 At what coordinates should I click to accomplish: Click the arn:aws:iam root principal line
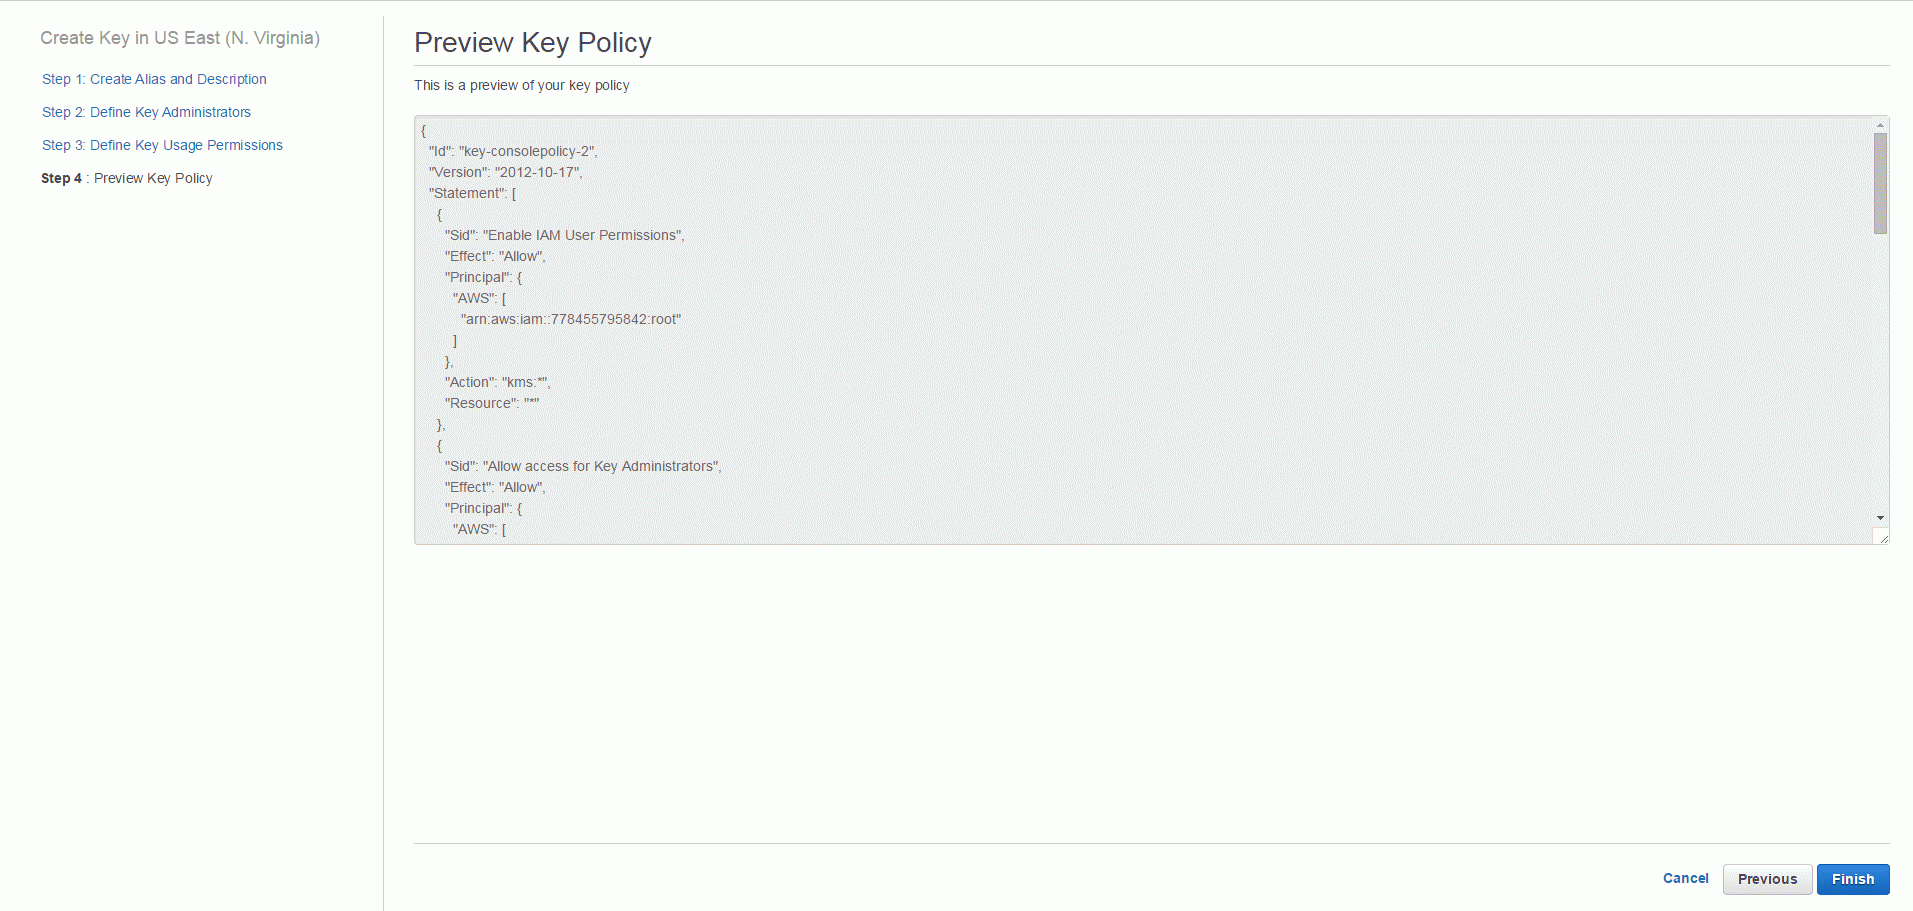click(x=571, y=319)
